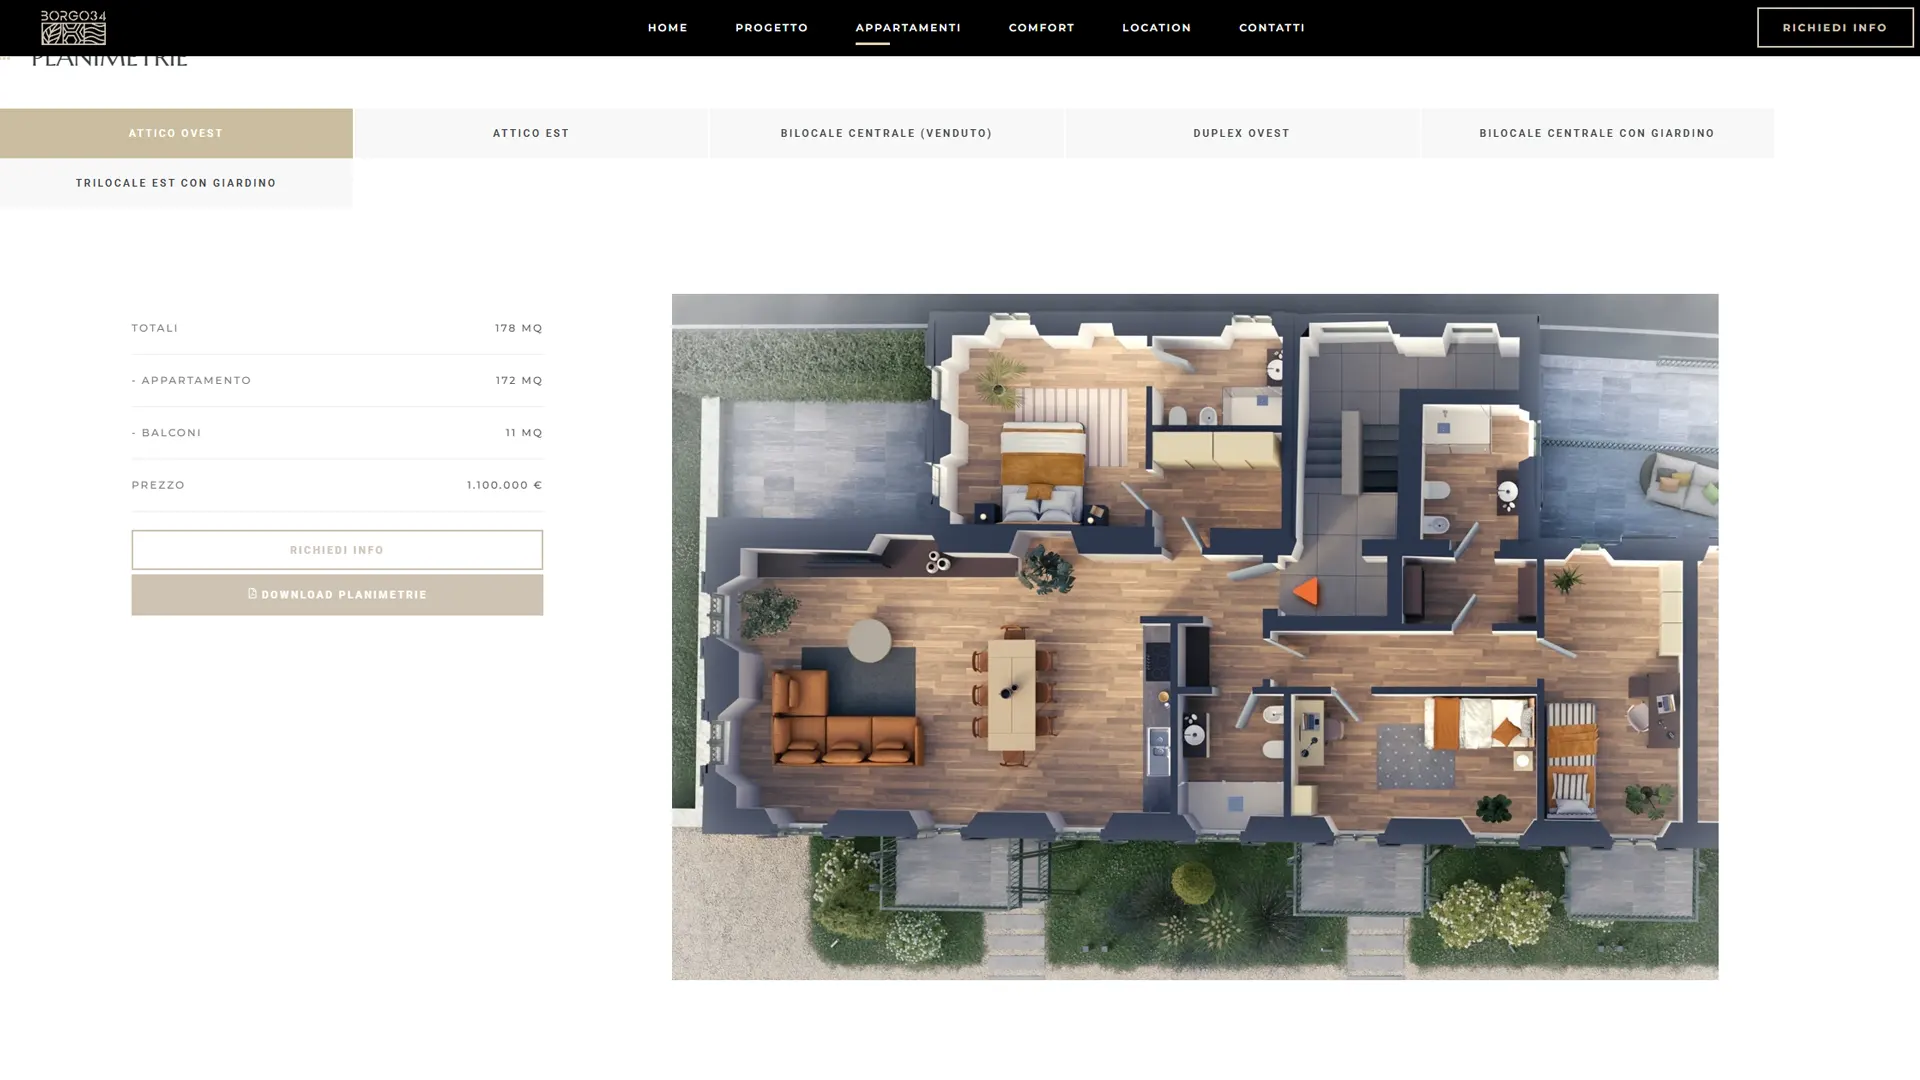
Task: Select the BILOCALE CENTRALE (VENDUTO) tab
Action: [x=886, y=133]
